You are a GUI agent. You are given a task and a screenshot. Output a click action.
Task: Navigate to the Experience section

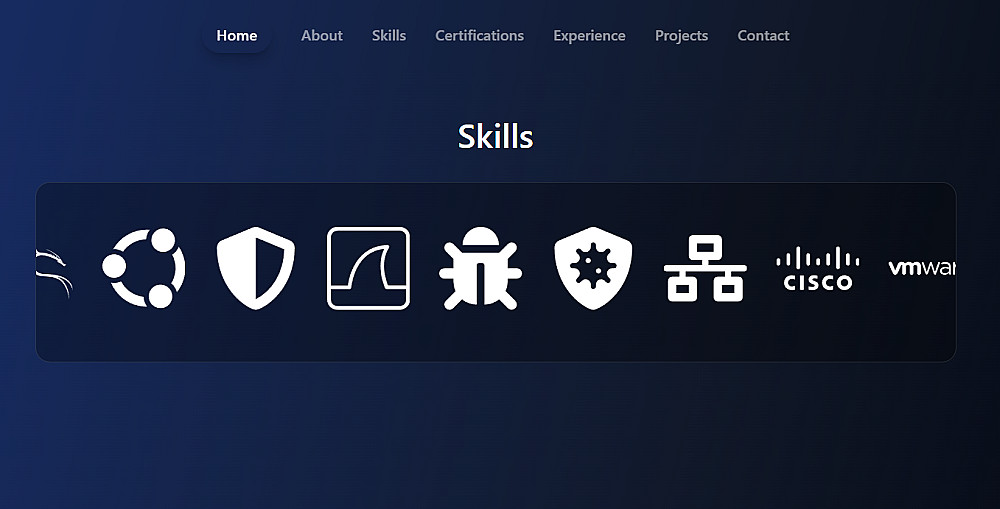coord(589,36)
